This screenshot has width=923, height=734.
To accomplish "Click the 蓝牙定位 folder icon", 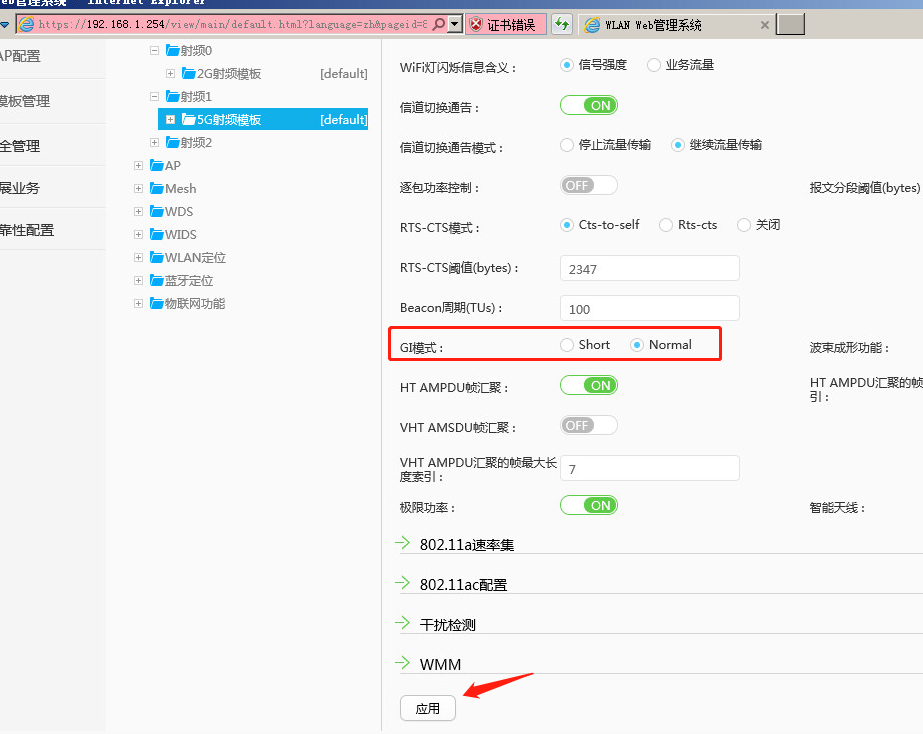I will (157, 280).
